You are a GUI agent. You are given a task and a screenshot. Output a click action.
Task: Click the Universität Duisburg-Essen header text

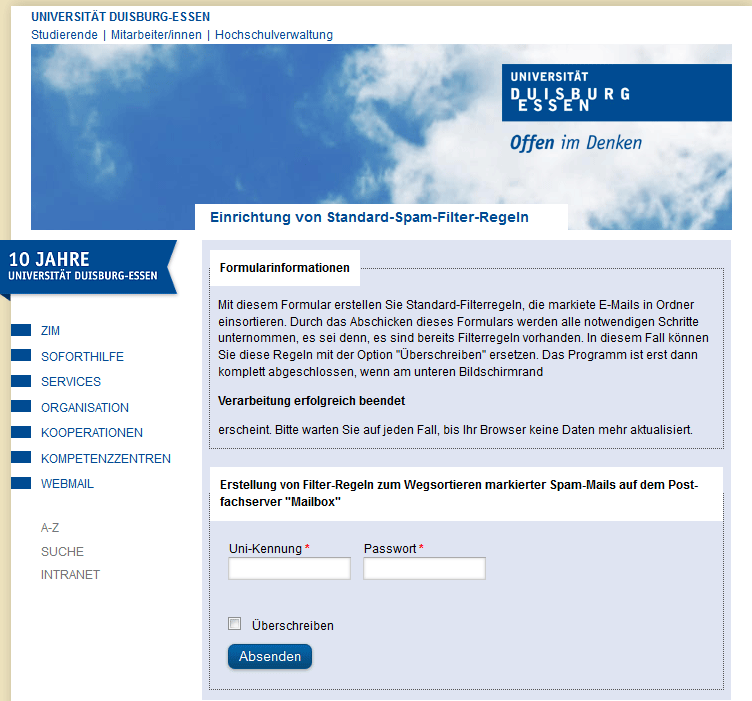coord(120,17)
